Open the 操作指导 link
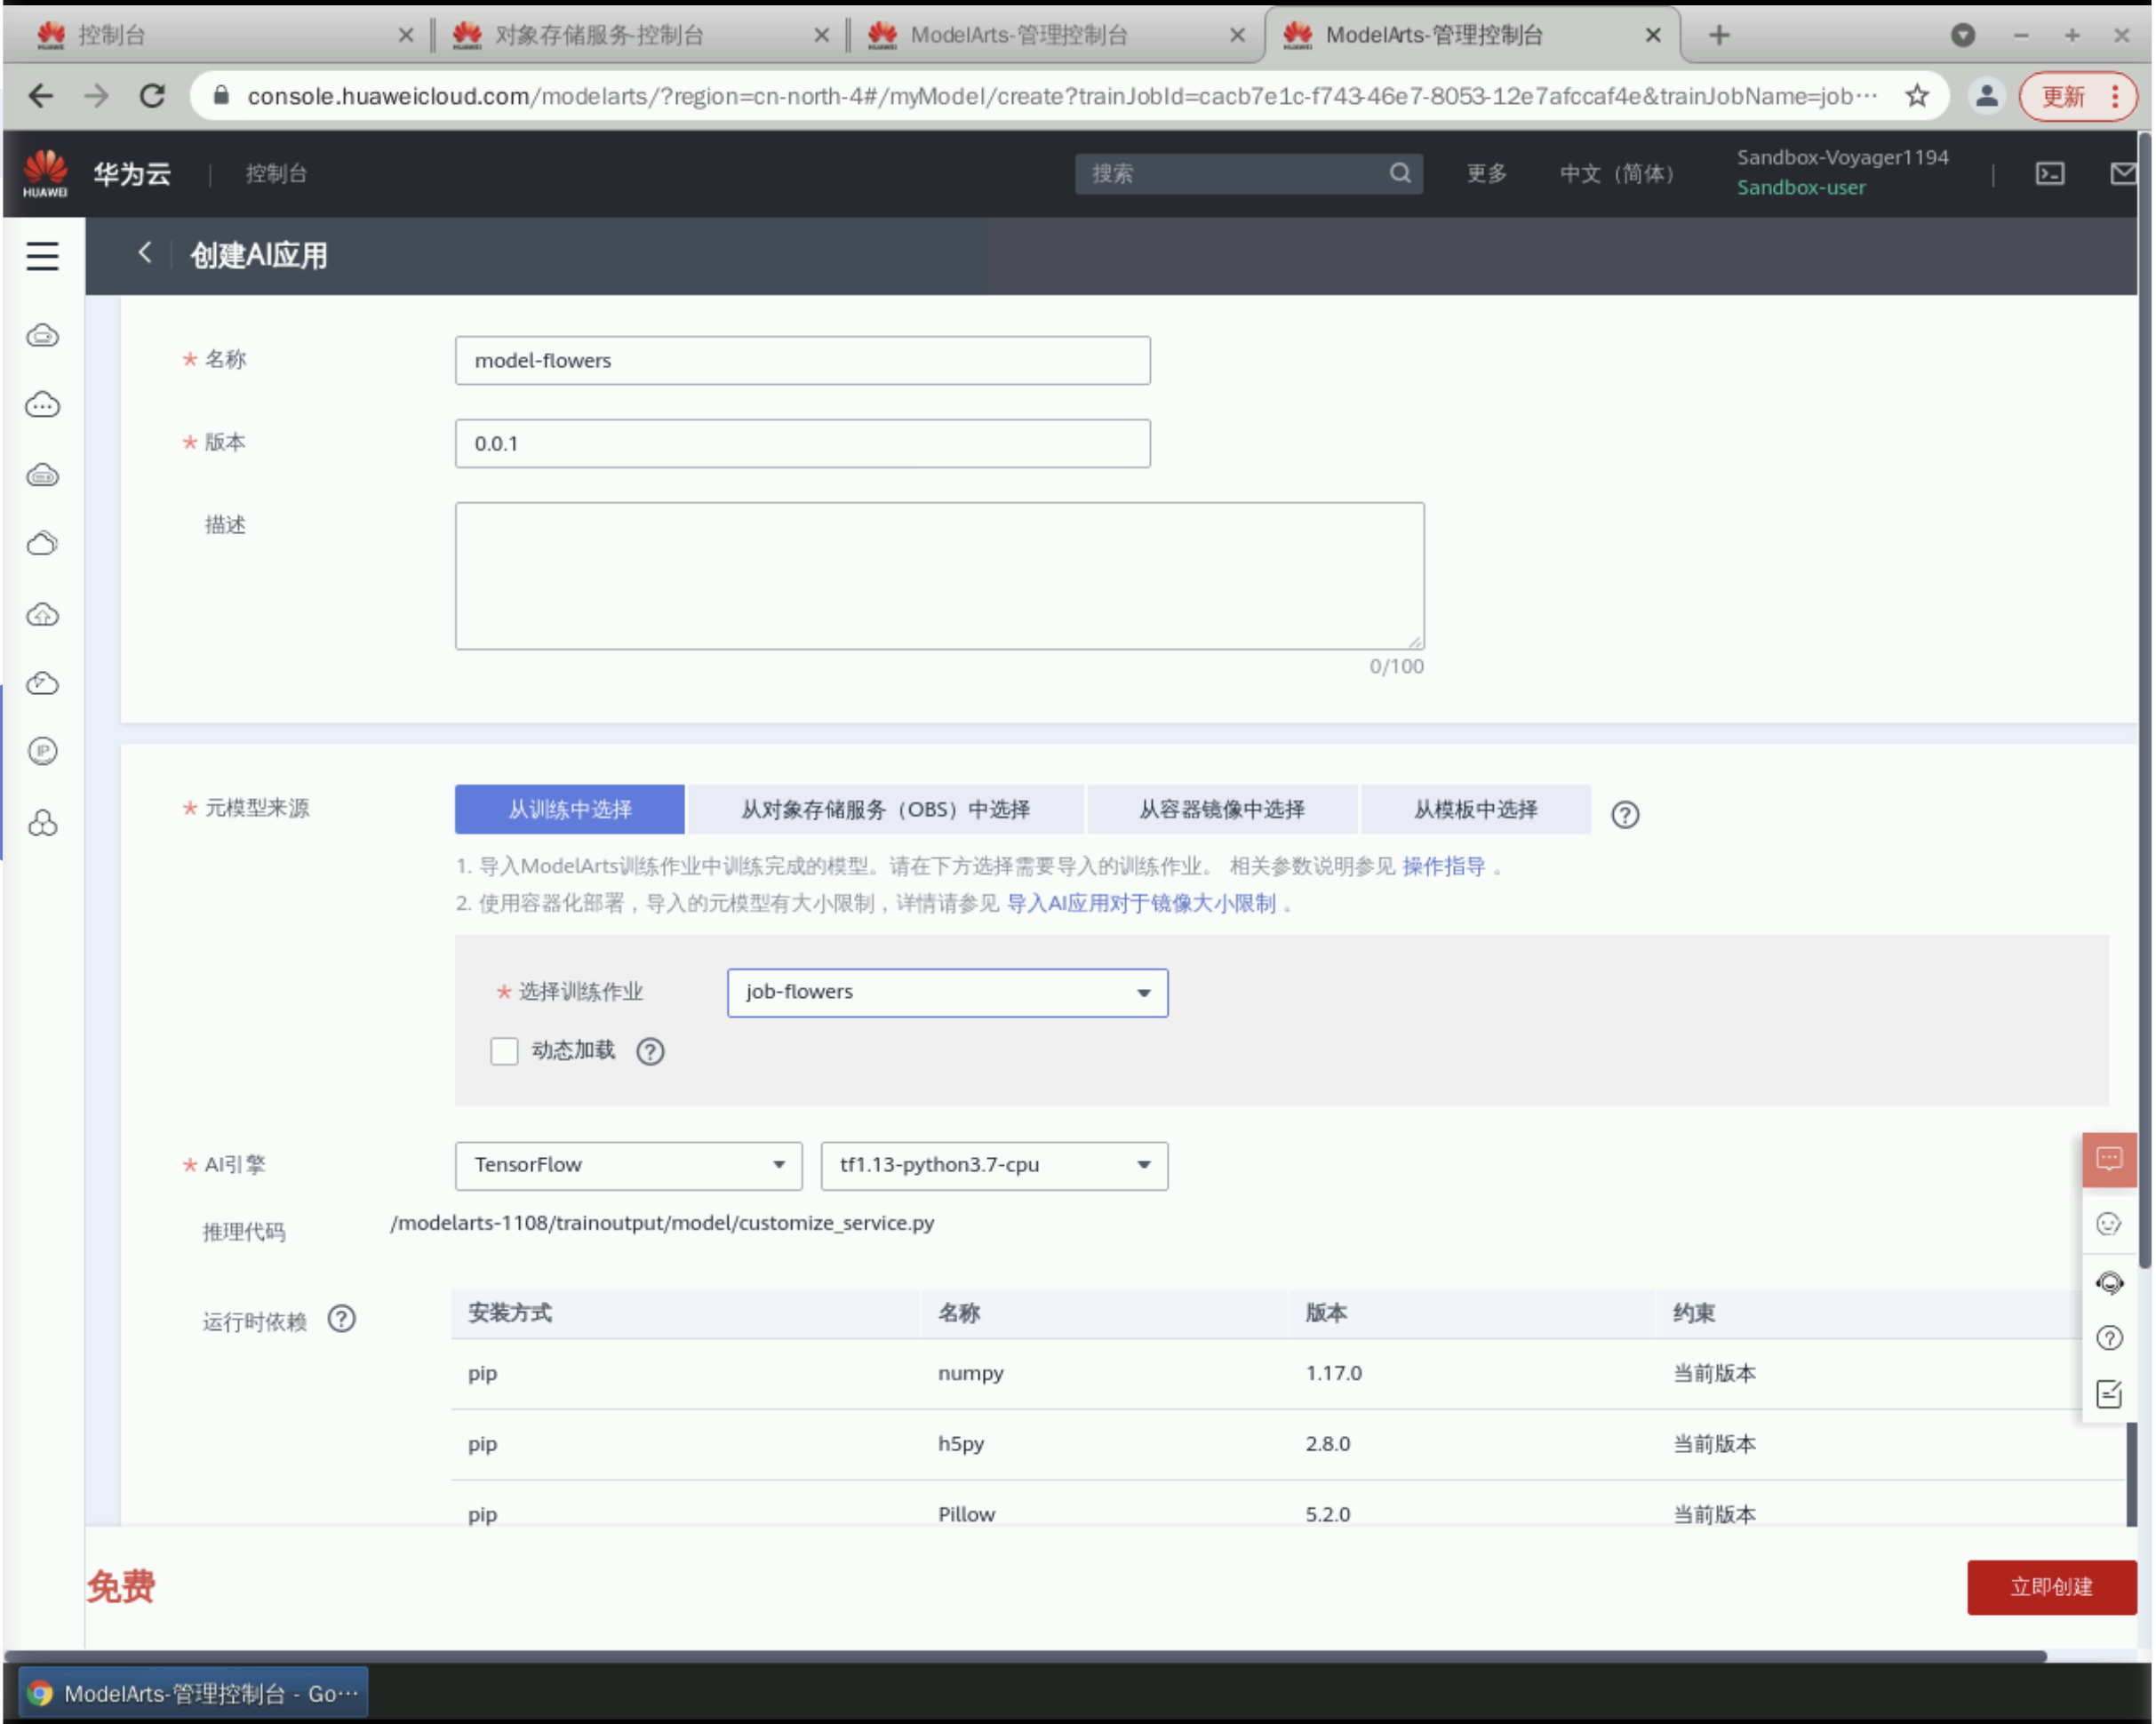 coord(1442,866)
